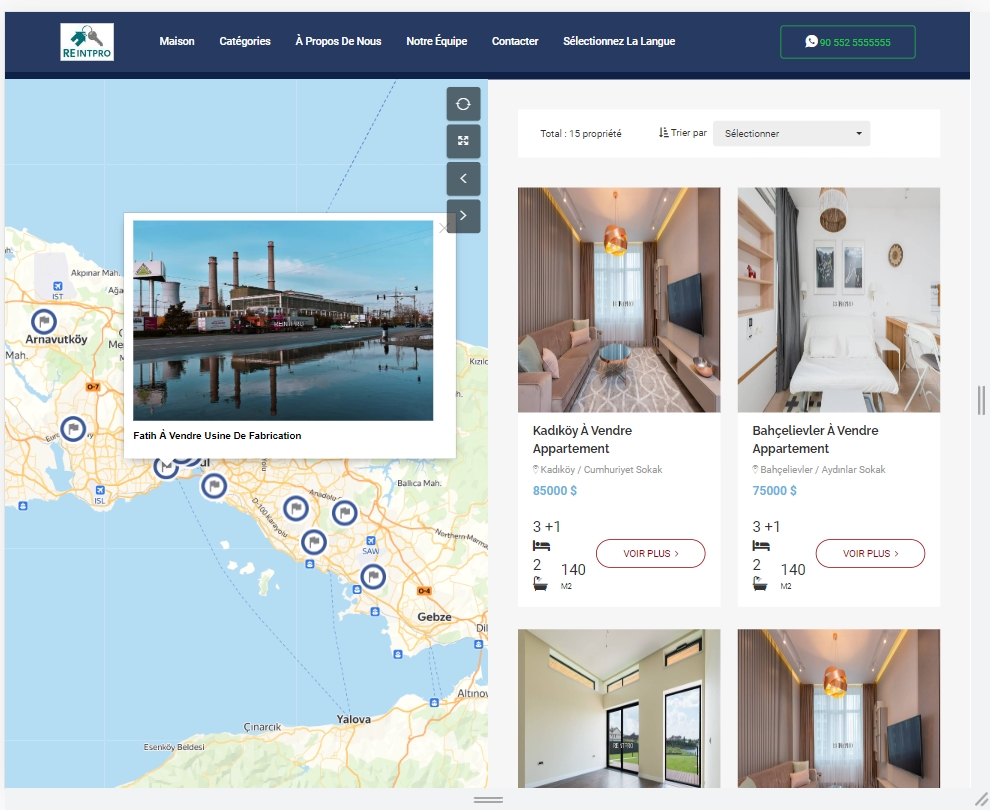The height and width of the screenshot is (810, 990).
Task: Click the Yalova map label
Action: coord(354,719)
